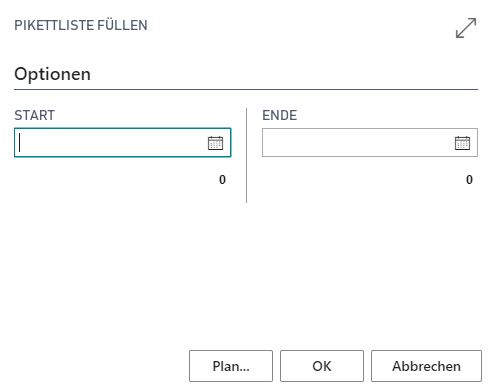
Task: Click the 0 value below START
Action: [x=222, y=180]
